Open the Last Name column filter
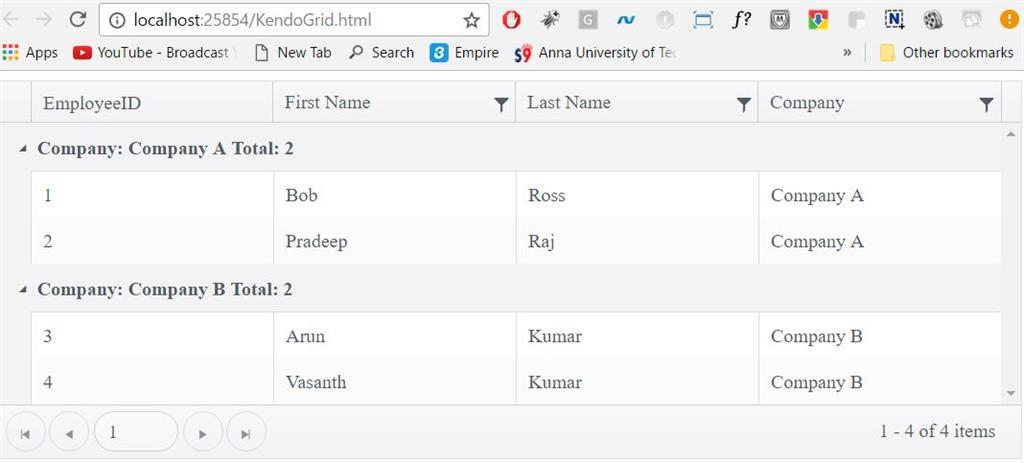Screen dimensions: 1024x463 click(x=743, y=104)
